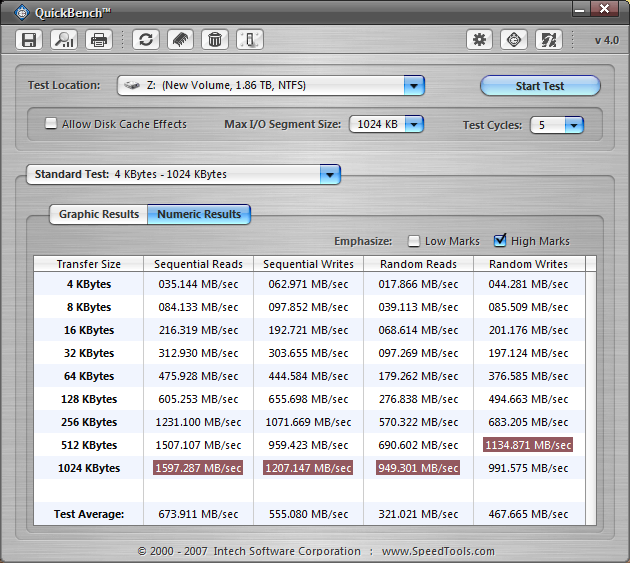Enable Allow Disk Cache Effects checkbox
This screenshot has width=630, height=563.
pos(51,124)
